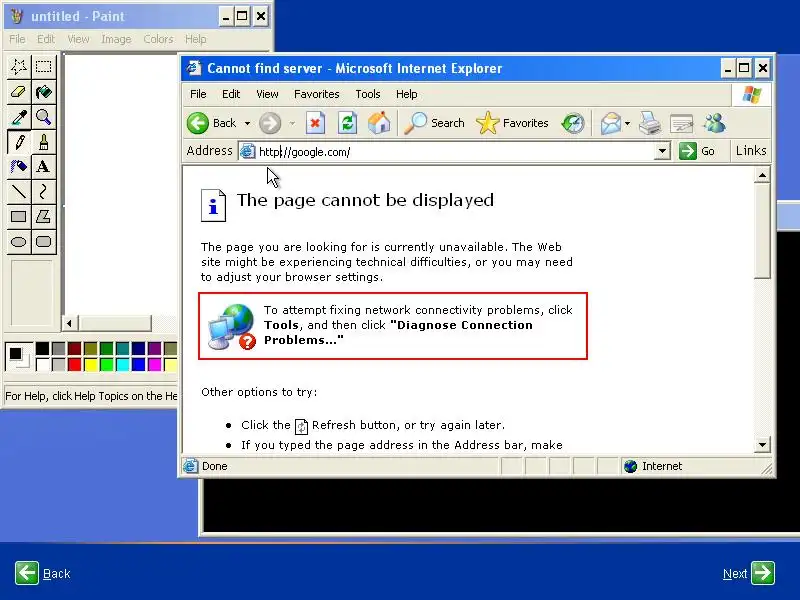This screenshot has height=600, width=800.
Task: Pick the Pick Color eyedropper tool
Action: pyautogui.click(x=19, y=117)
